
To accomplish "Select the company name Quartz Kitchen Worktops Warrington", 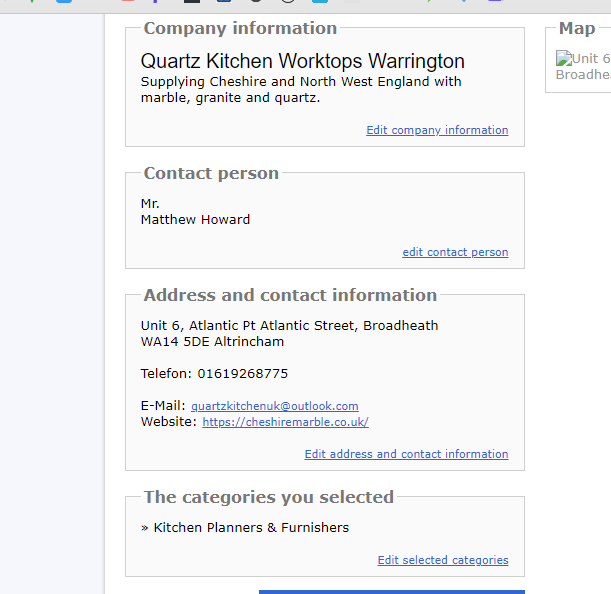I will click(x=302, y=61).
